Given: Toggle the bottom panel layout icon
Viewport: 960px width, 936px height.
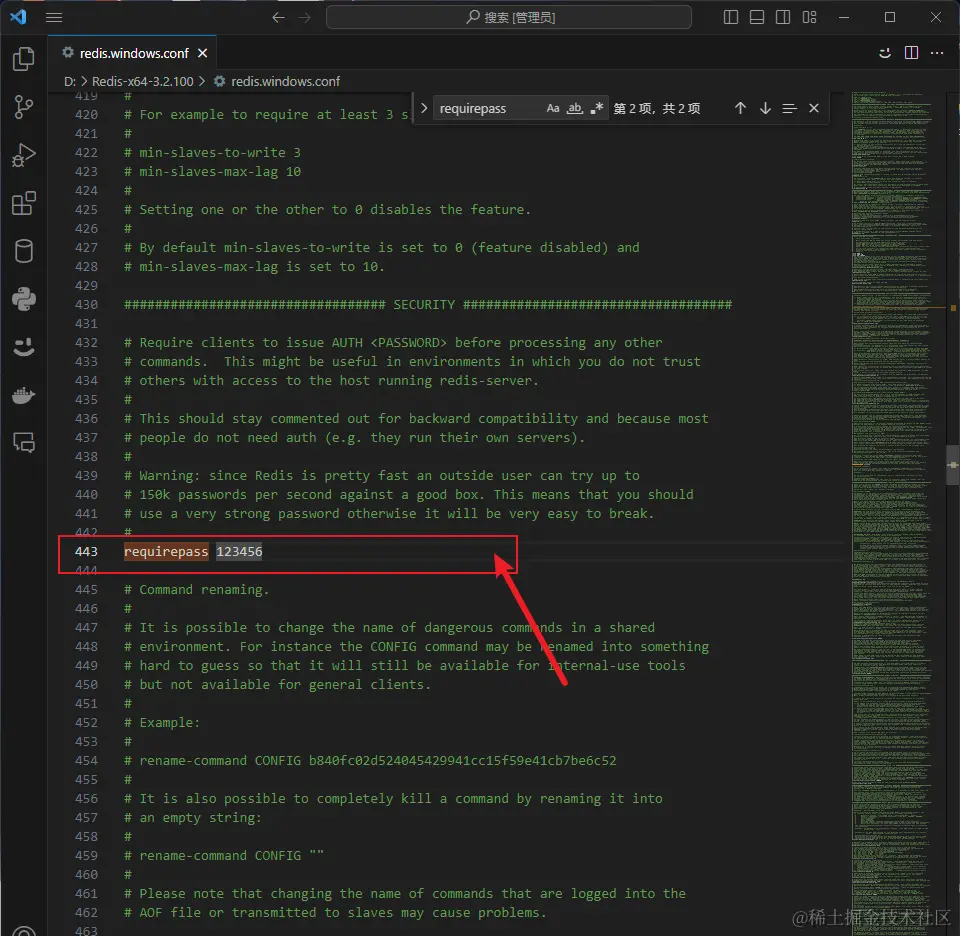Looking at the screenshot, I should point(757,17).
